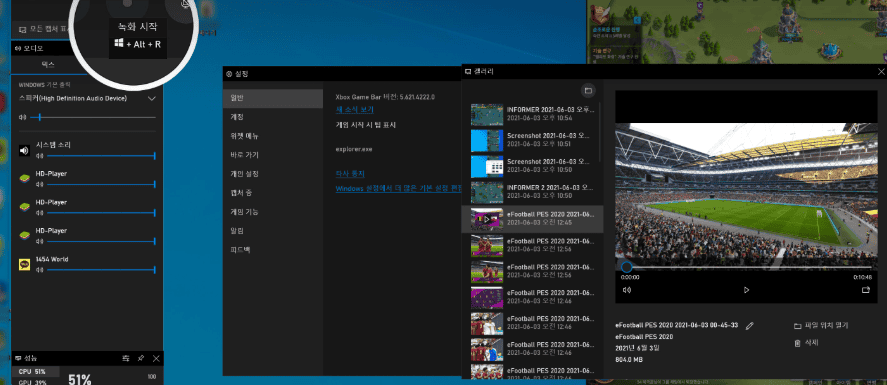Screen dimensions: 887x385
Task: Click the master speaker volume slider
Action: tap(93, 118)
